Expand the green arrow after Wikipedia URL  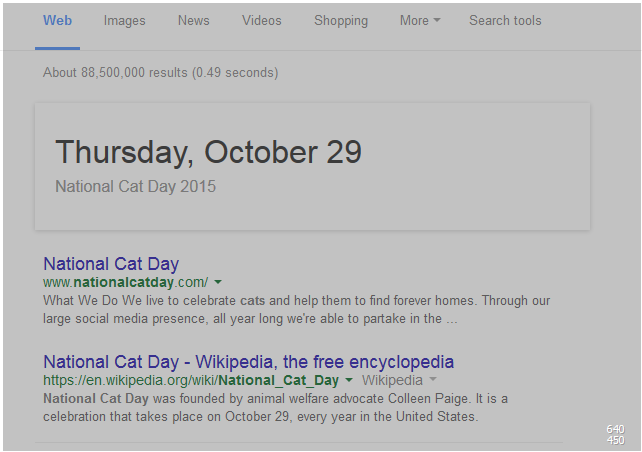(349, 380)
